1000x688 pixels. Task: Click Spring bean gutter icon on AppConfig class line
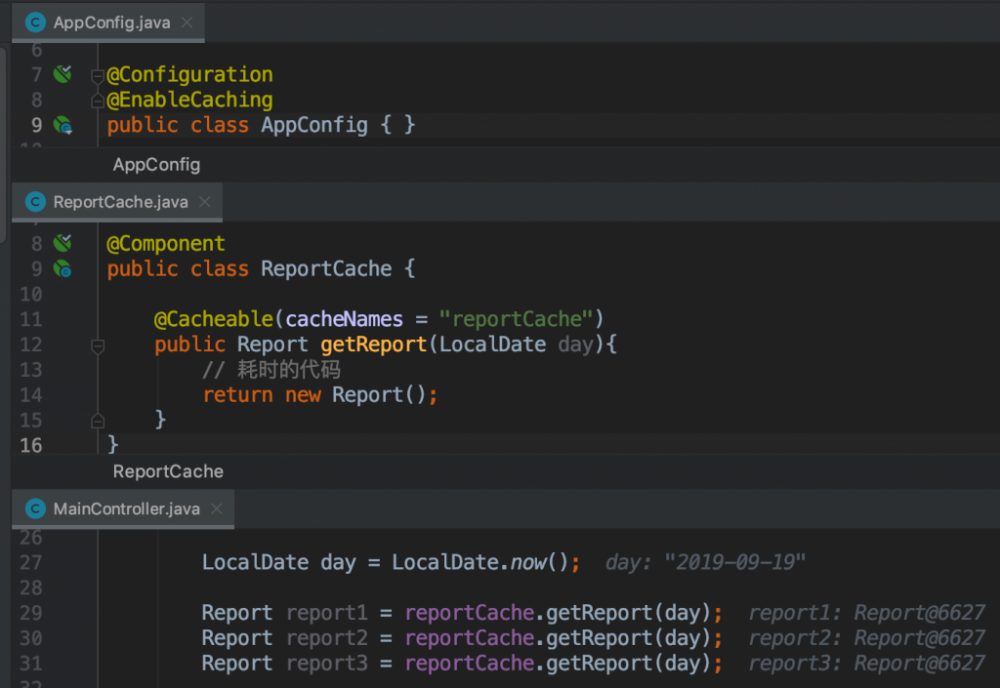(63, 125)
